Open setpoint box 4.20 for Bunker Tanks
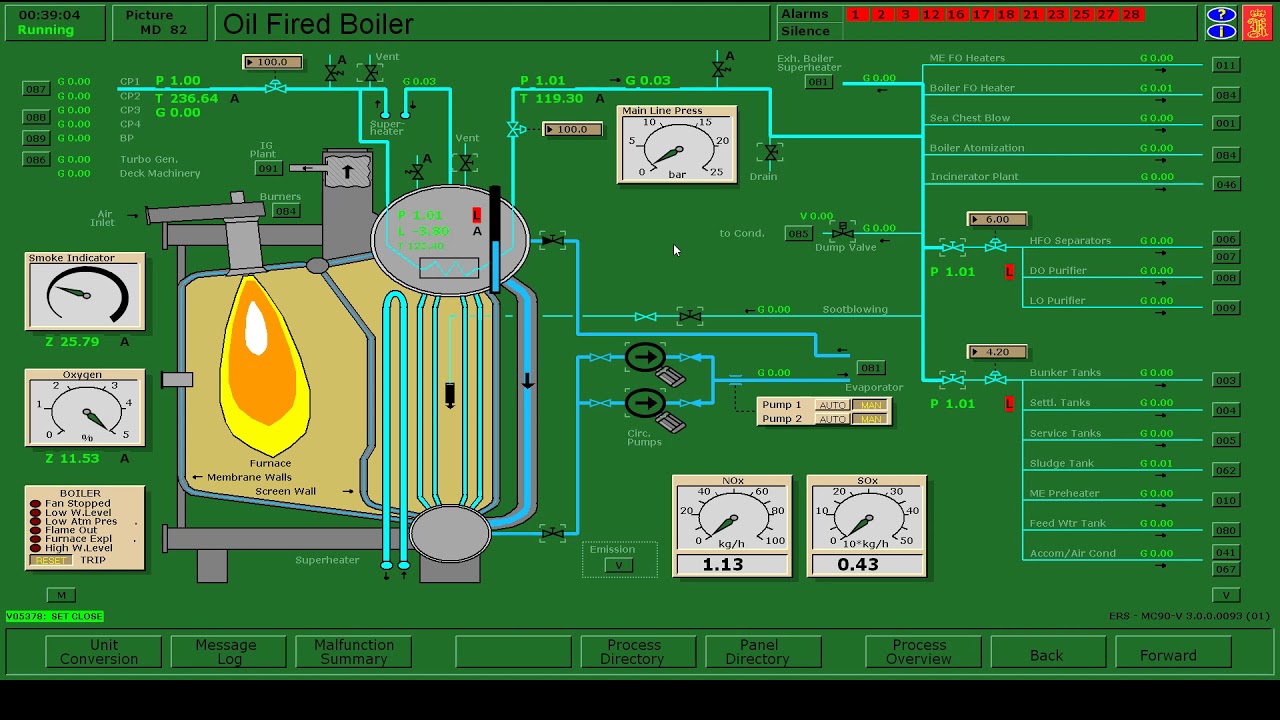 [x=997, y=352]
